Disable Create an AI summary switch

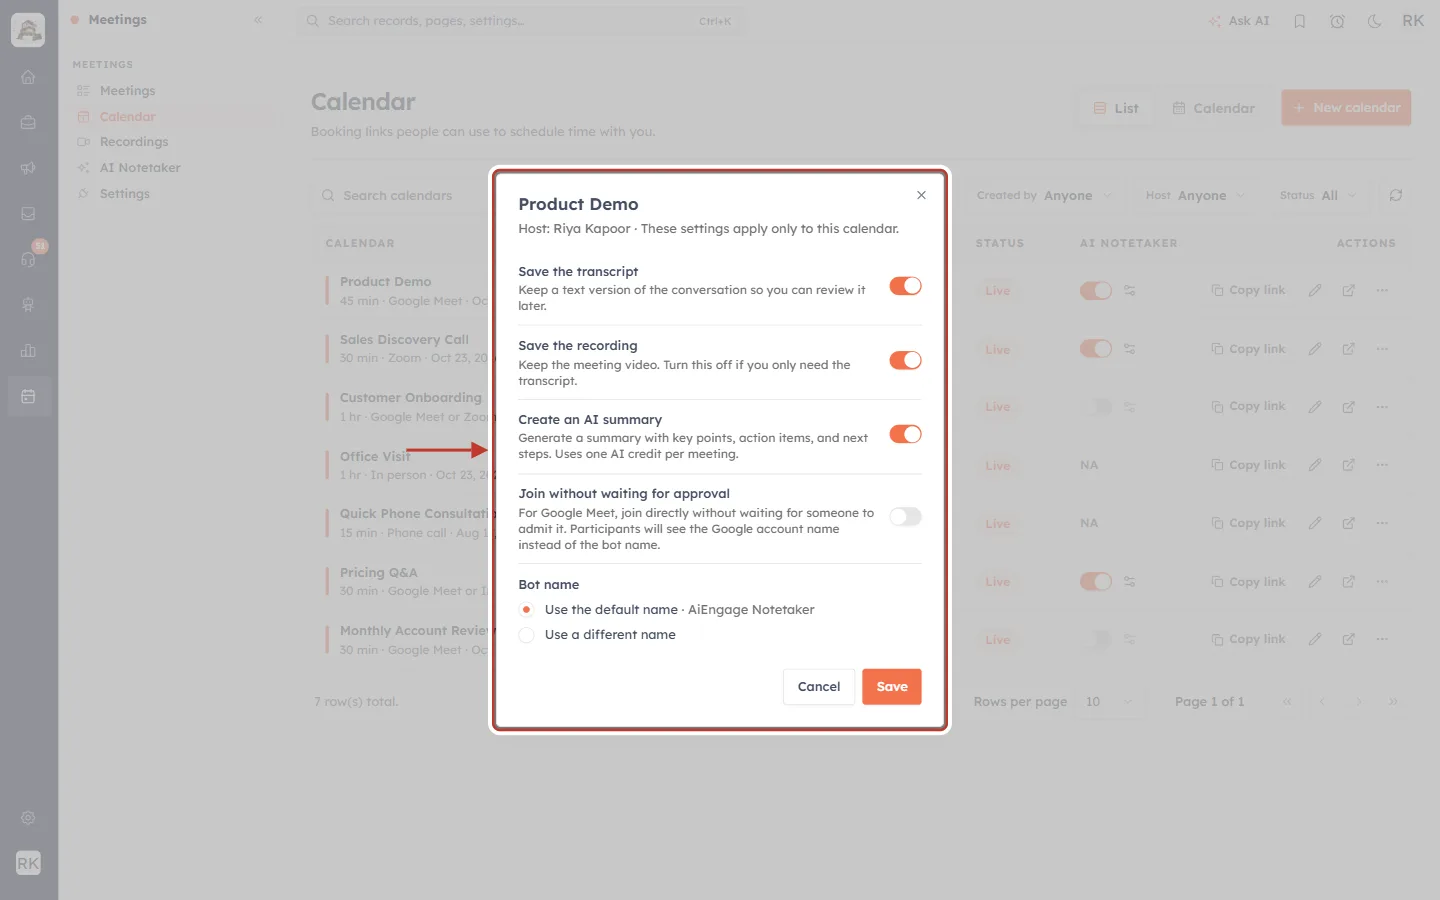905,434
